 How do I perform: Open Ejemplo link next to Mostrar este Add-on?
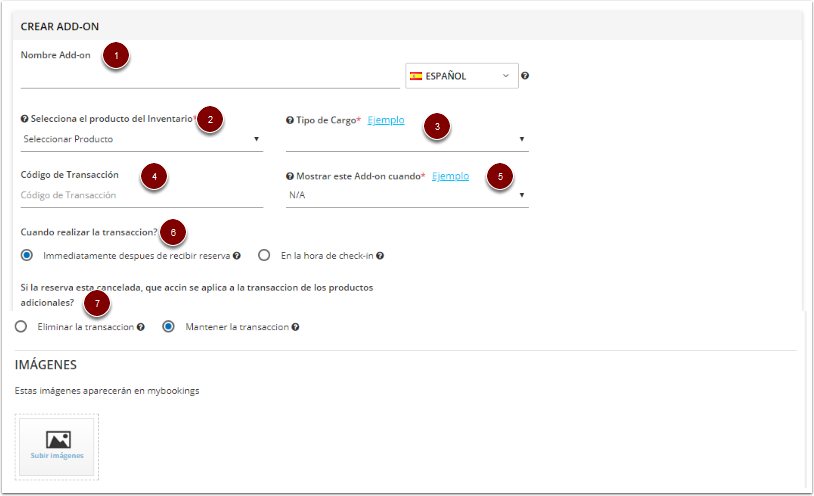(450, 176)
